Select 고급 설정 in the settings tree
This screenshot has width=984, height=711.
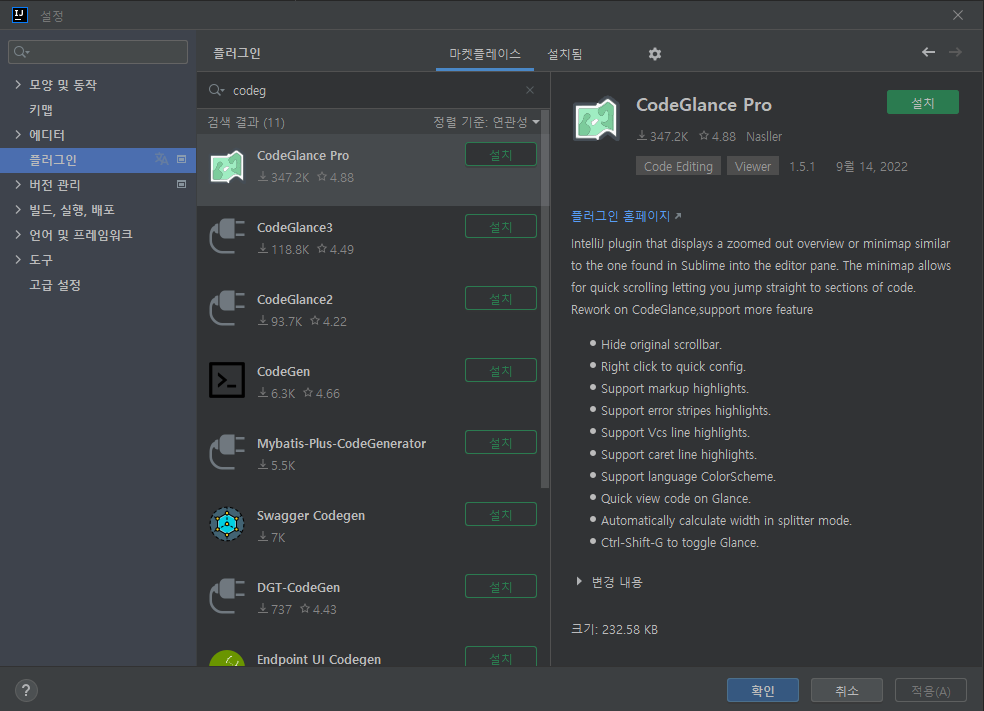(55, 285)
